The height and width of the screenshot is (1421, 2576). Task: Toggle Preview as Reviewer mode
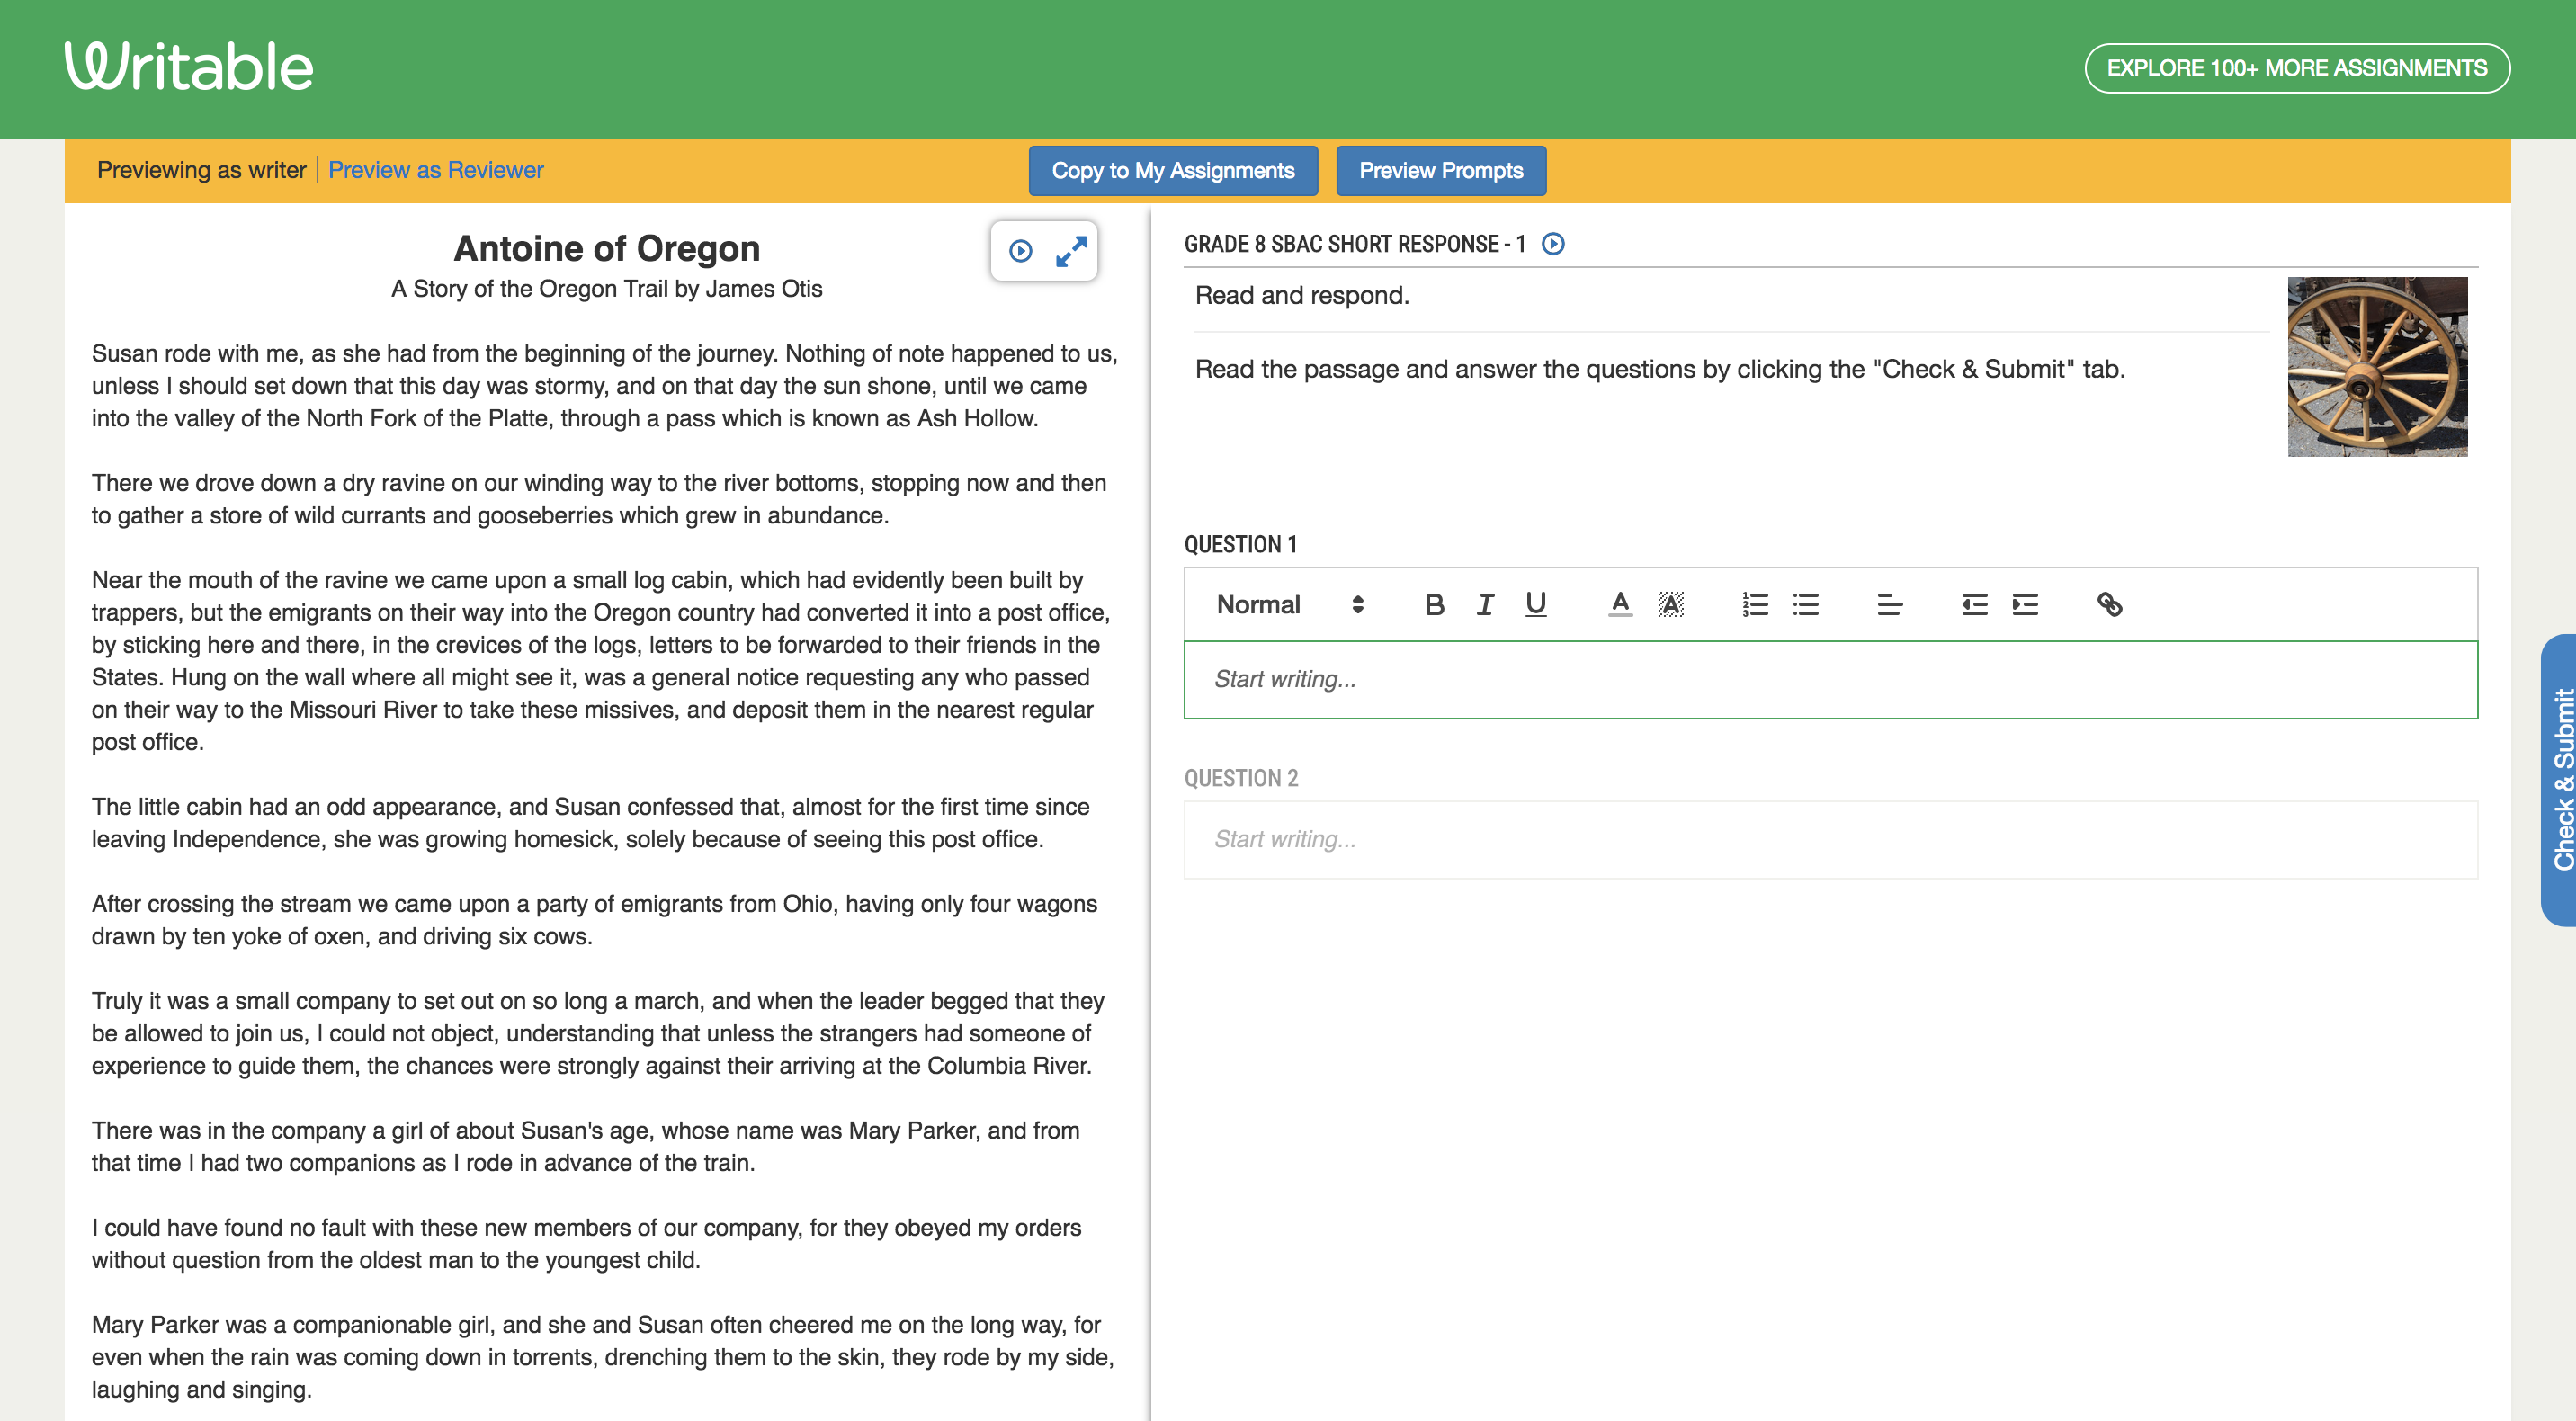click(435, 170)
